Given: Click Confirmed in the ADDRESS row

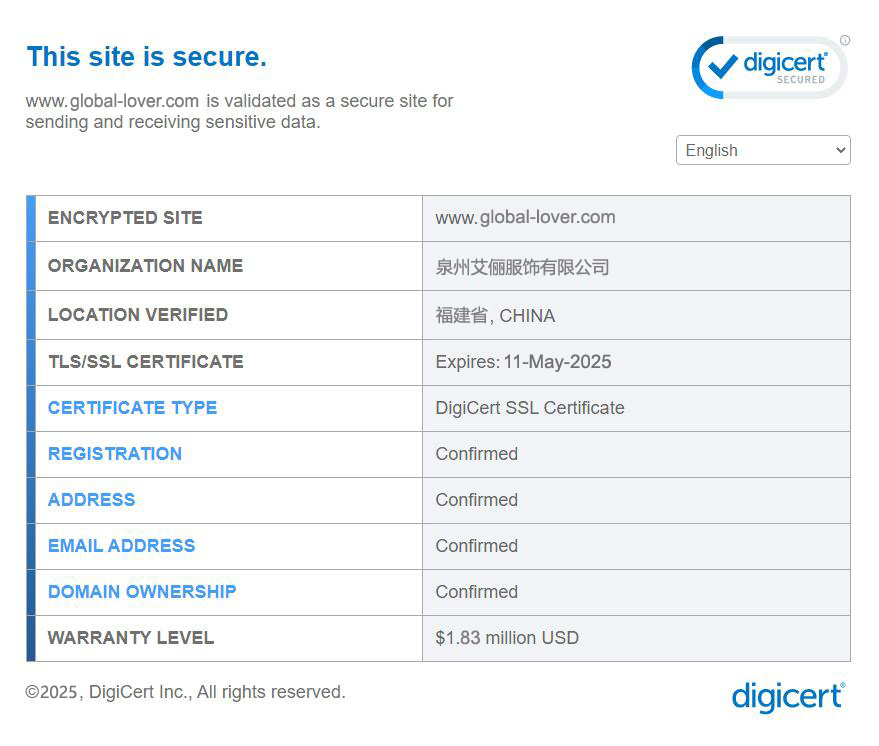Looking at the screenshot, I should (476, 499).
